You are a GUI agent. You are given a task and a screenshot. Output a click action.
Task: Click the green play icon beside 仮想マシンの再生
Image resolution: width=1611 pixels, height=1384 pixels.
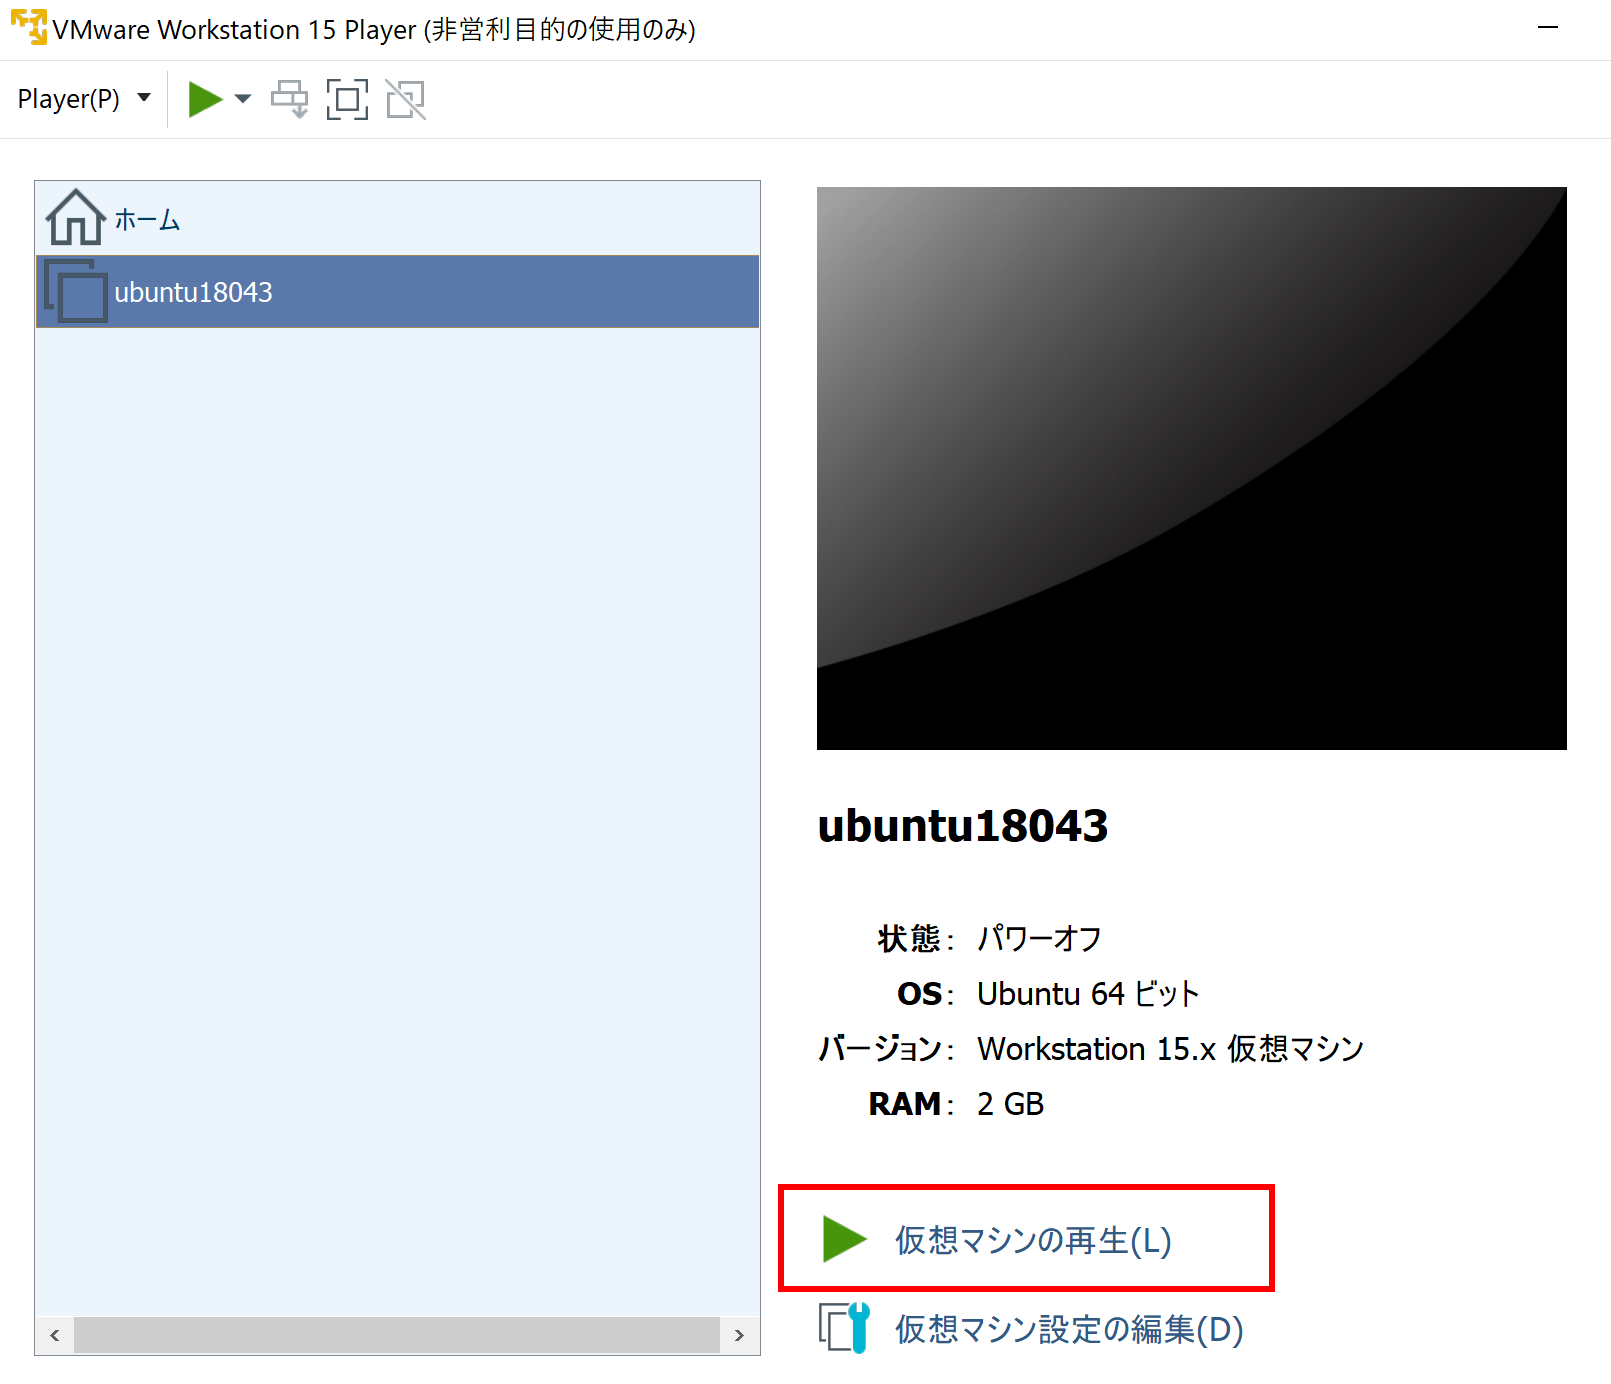coord(844,1239)
